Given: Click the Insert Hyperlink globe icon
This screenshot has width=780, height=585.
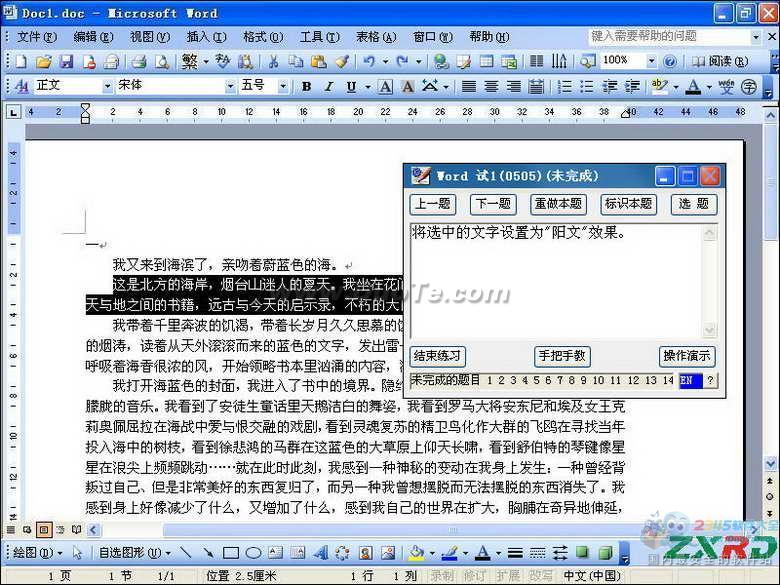Looking at the screenshot, I should point(441,61).
